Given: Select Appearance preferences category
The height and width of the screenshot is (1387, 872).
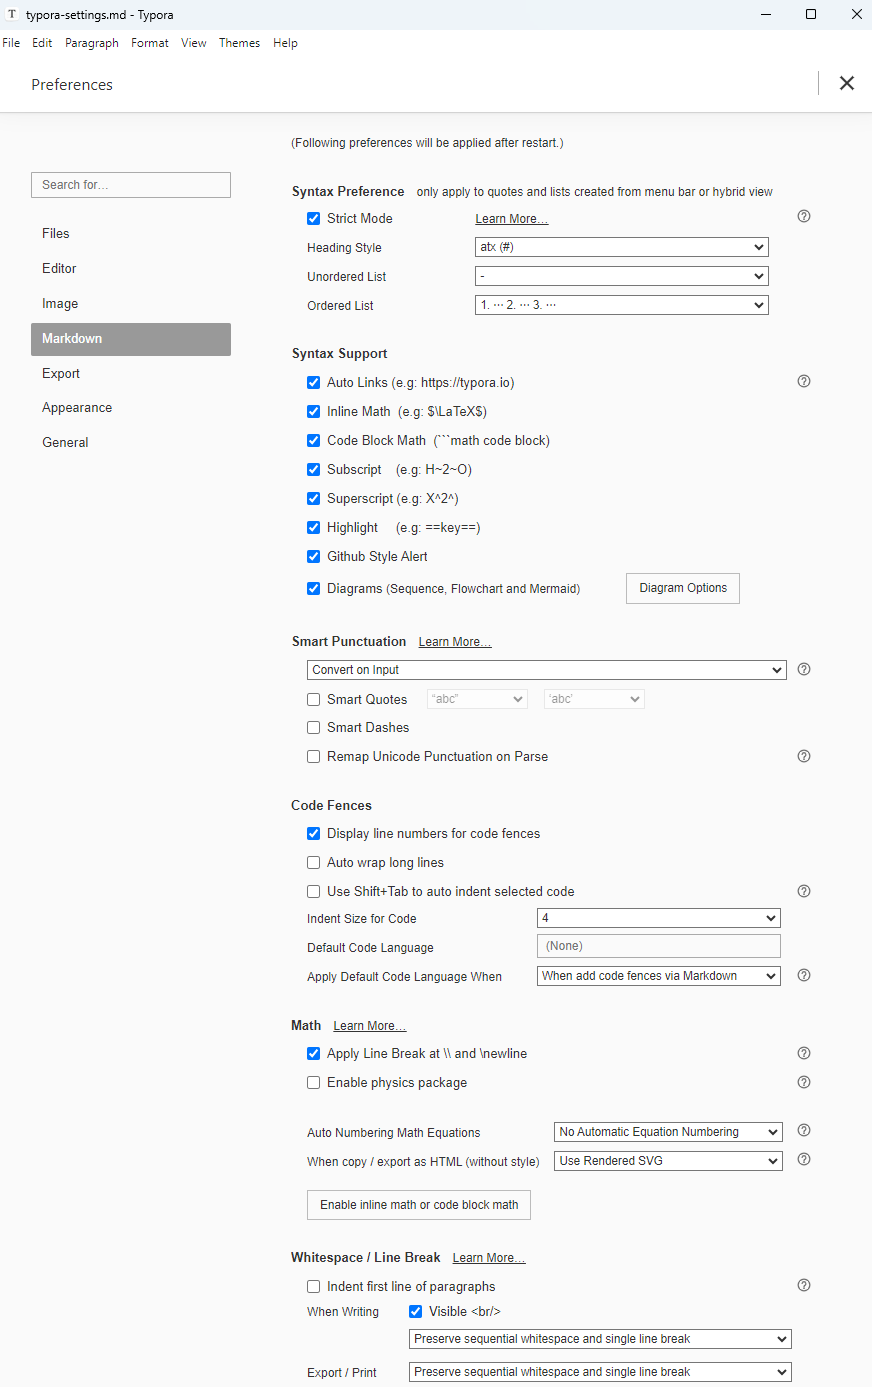Looking at the screenshot, I should (131, 407).
